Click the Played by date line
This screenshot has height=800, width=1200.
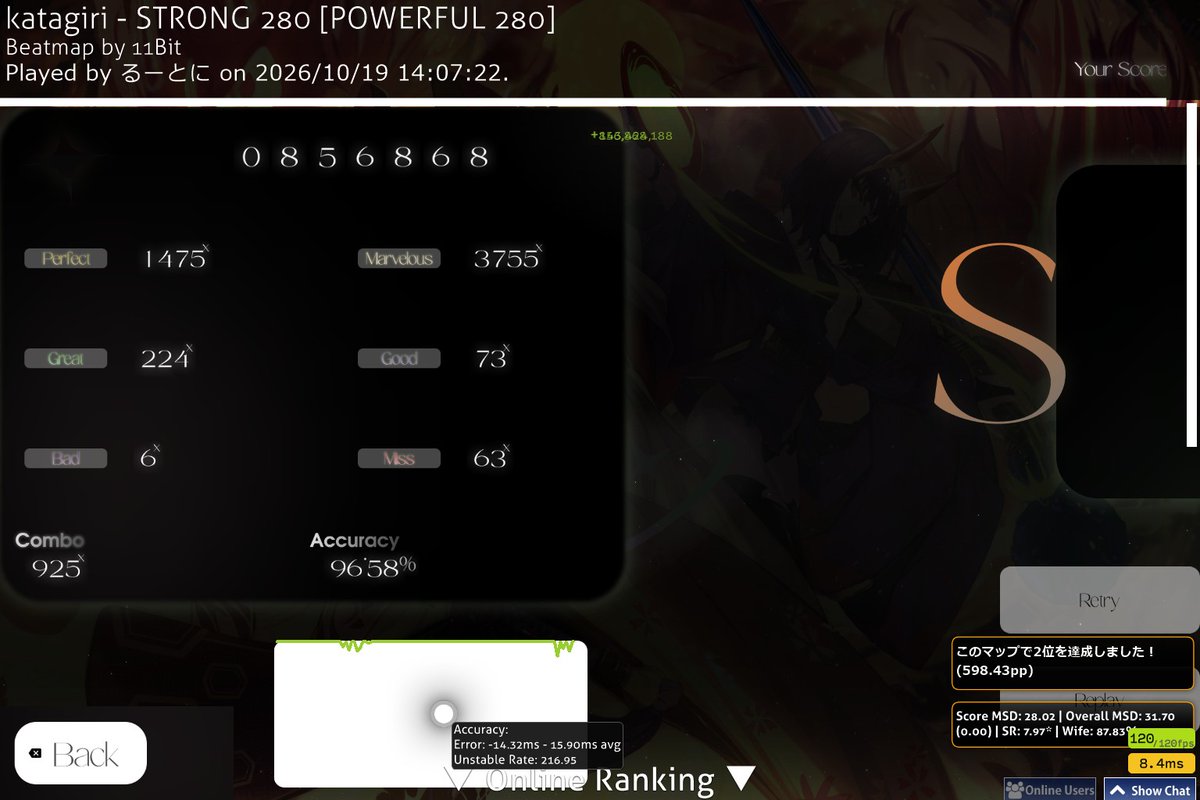[x=257, y=72]
